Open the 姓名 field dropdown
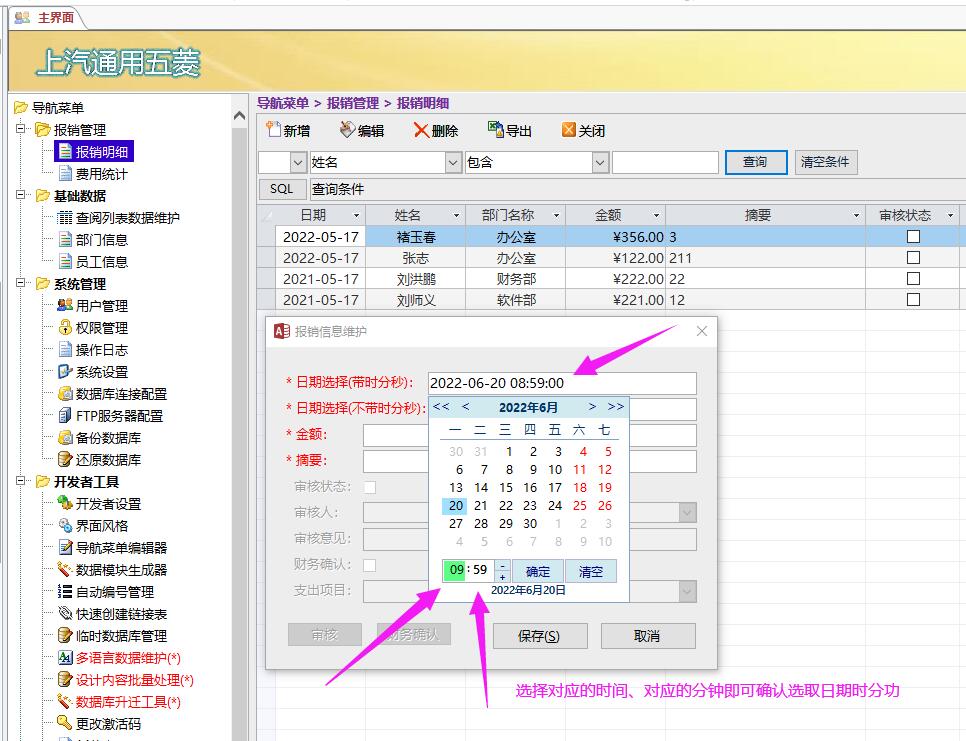Image resolution: width=966 pixels, height=741 pixels. click(453, 163)
